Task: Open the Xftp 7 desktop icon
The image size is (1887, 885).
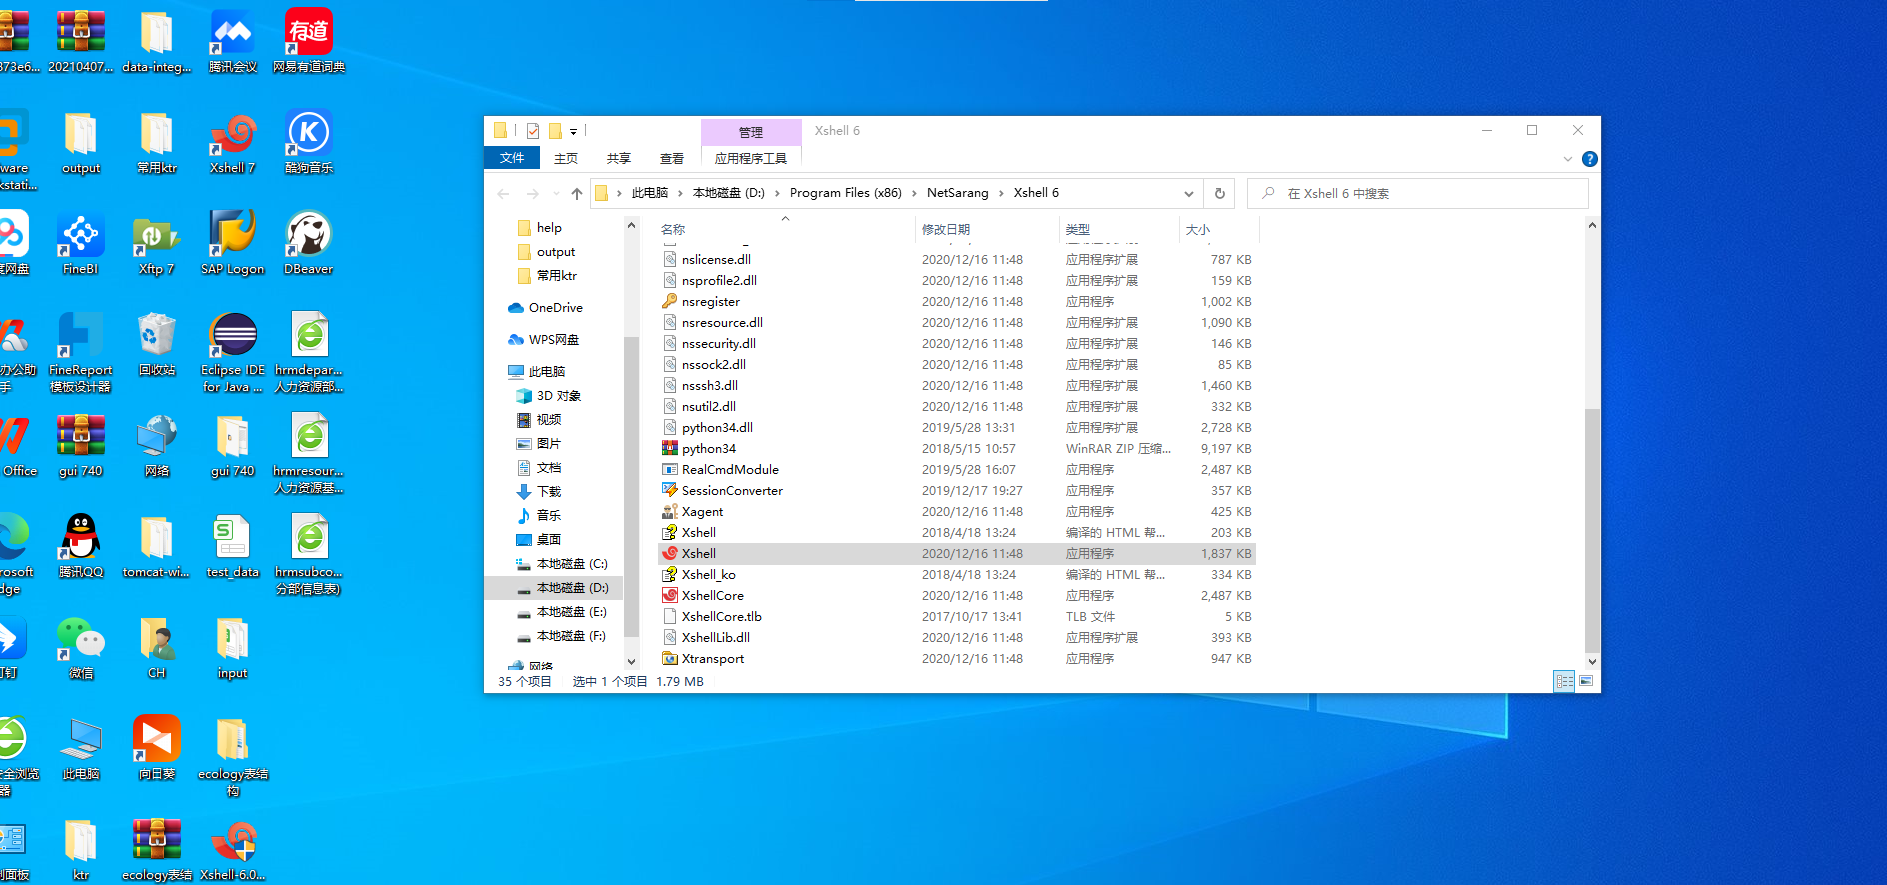Action: pos(156,244)
